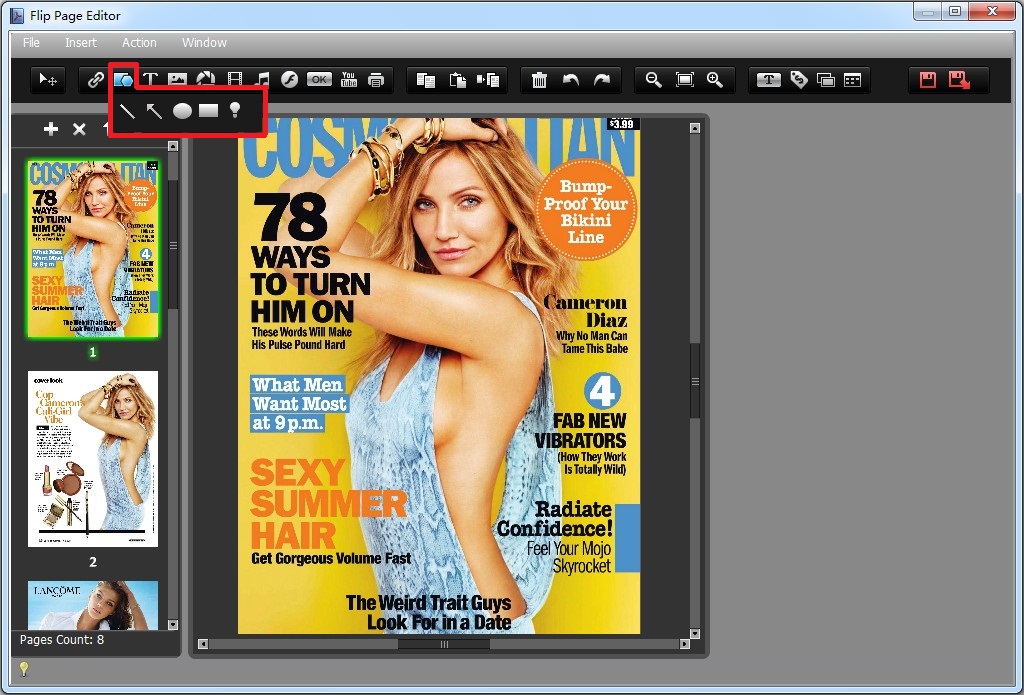This screenshot has height=695, width=1024.
Task: Embed a YouTube video
Action: tap(349, 80)
